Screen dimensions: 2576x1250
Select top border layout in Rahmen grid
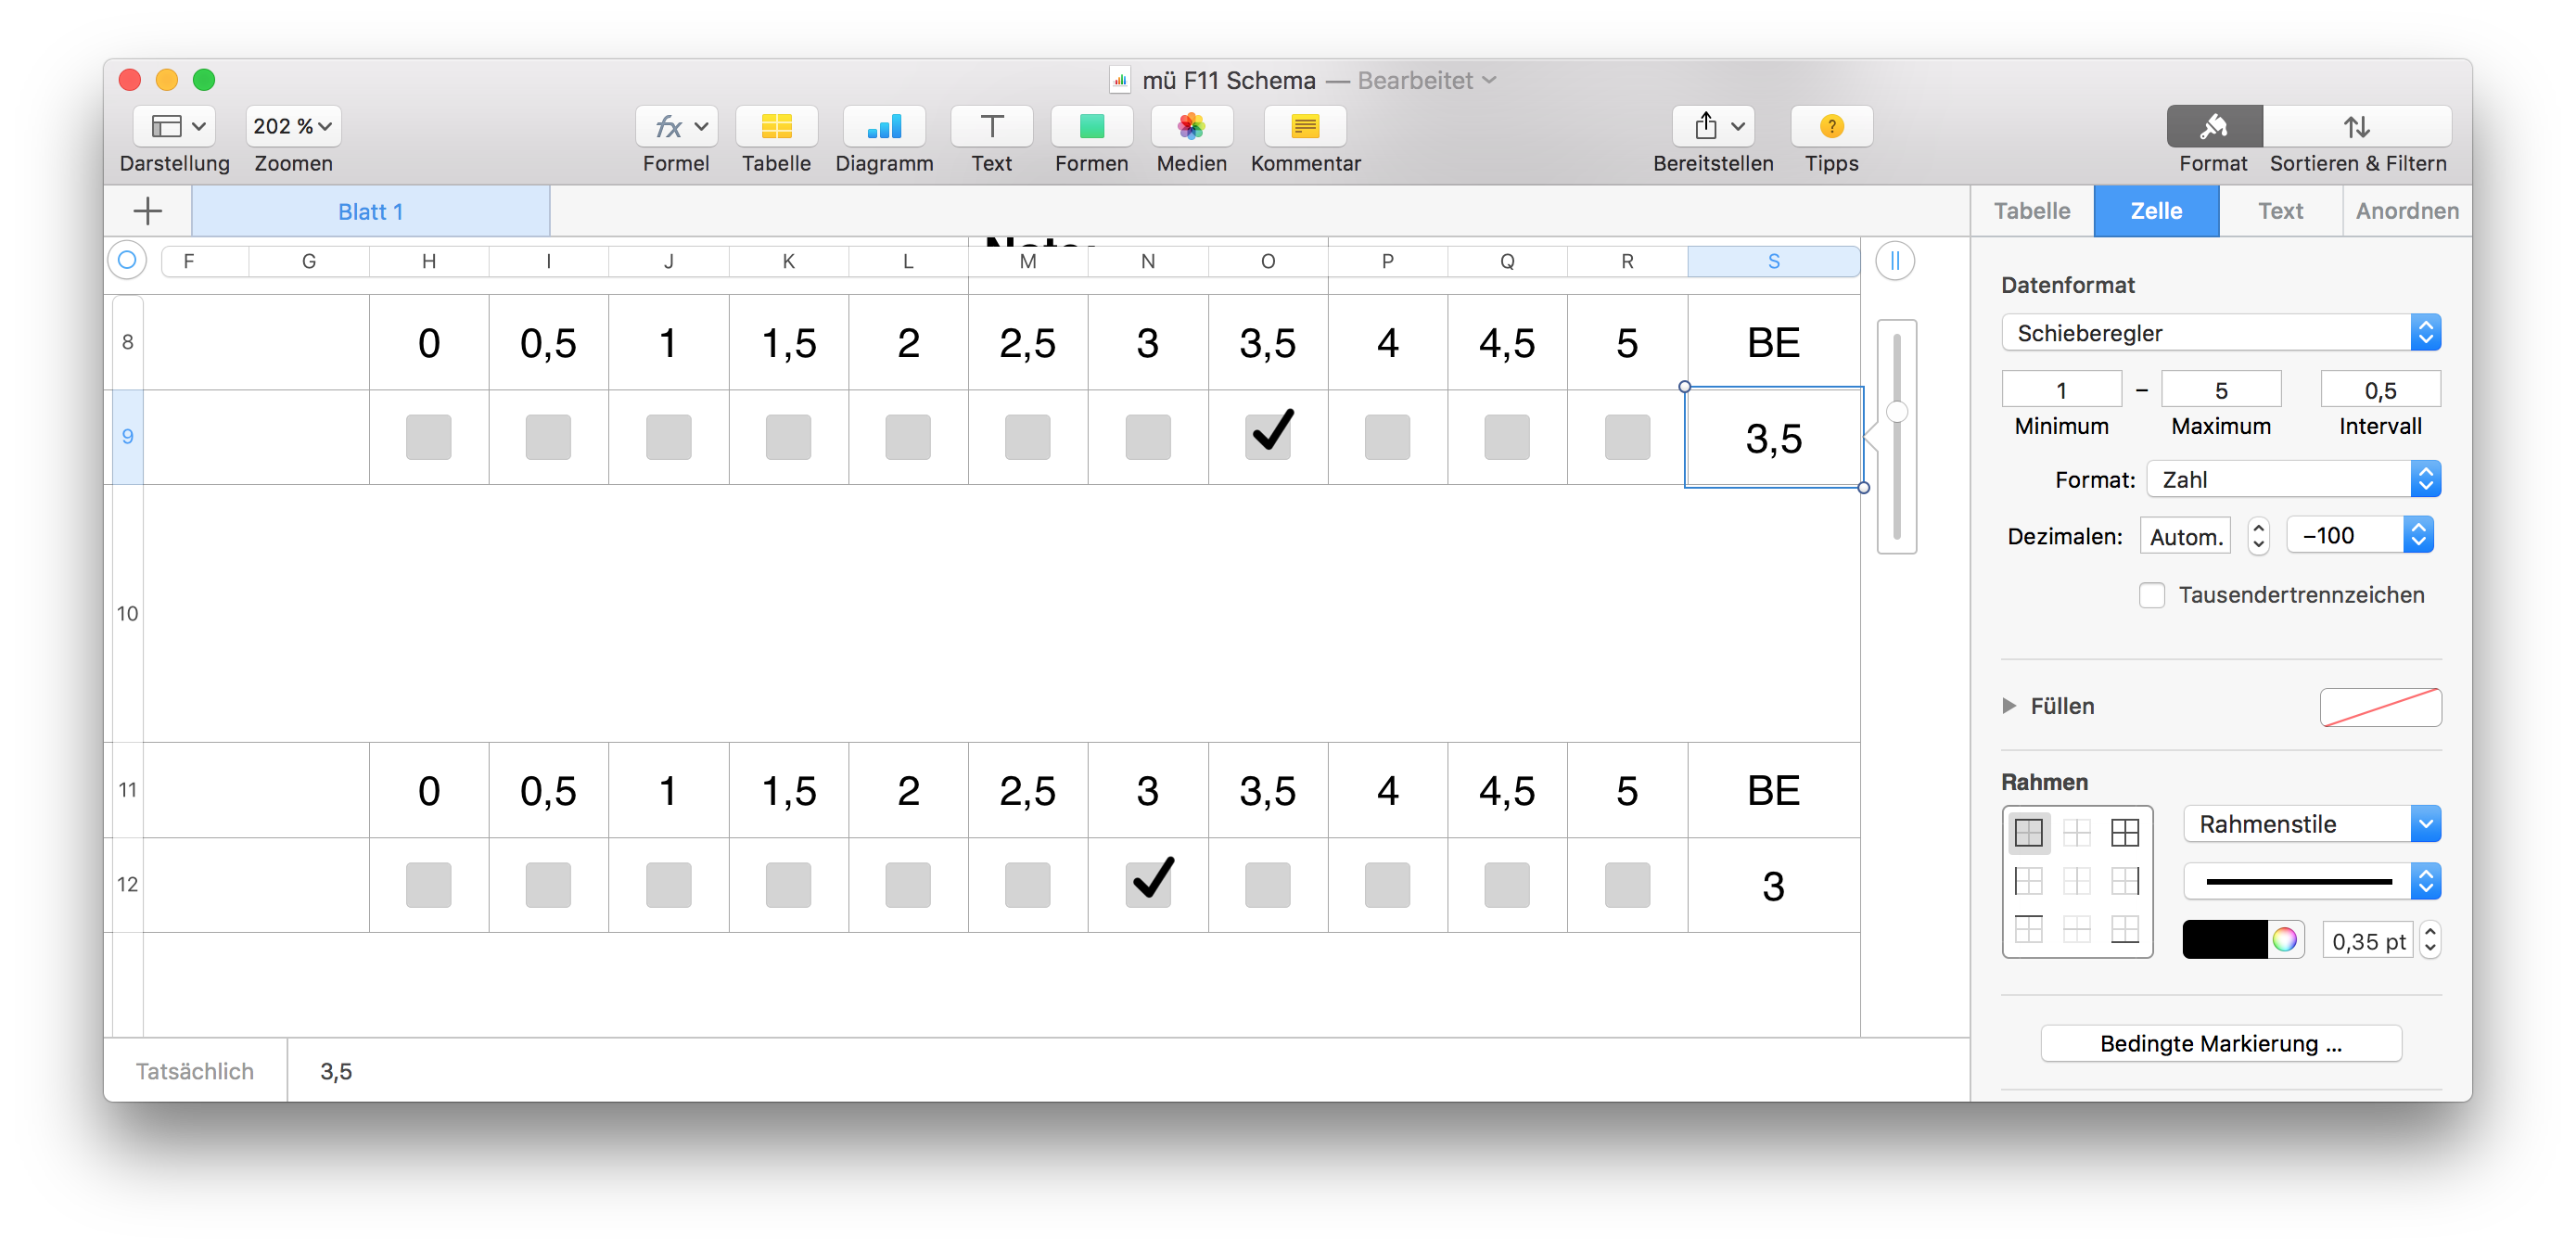tap(2029, 929)
